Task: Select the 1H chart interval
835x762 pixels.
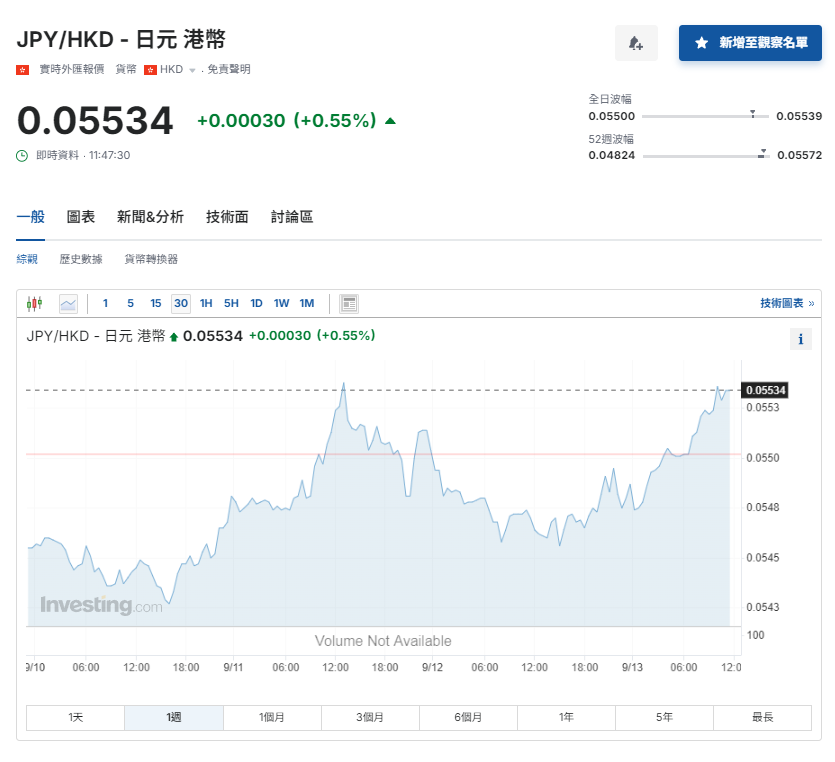Action: pos(205,303)
